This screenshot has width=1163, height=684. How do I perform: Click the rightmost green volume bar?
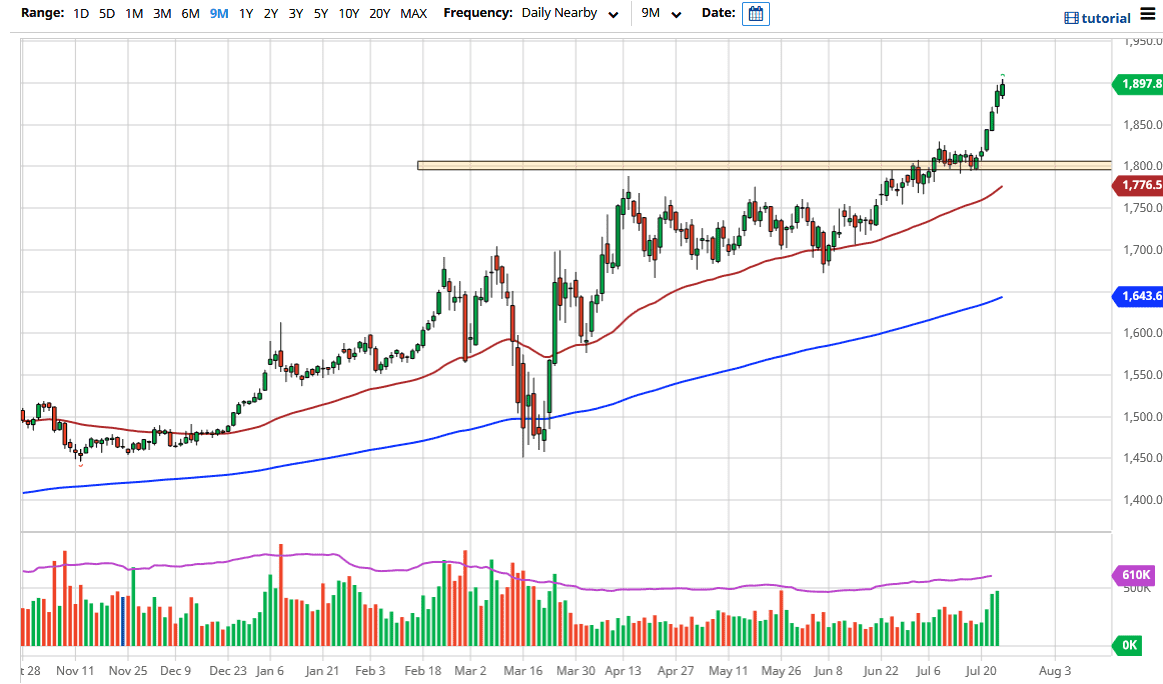[997, 618]
